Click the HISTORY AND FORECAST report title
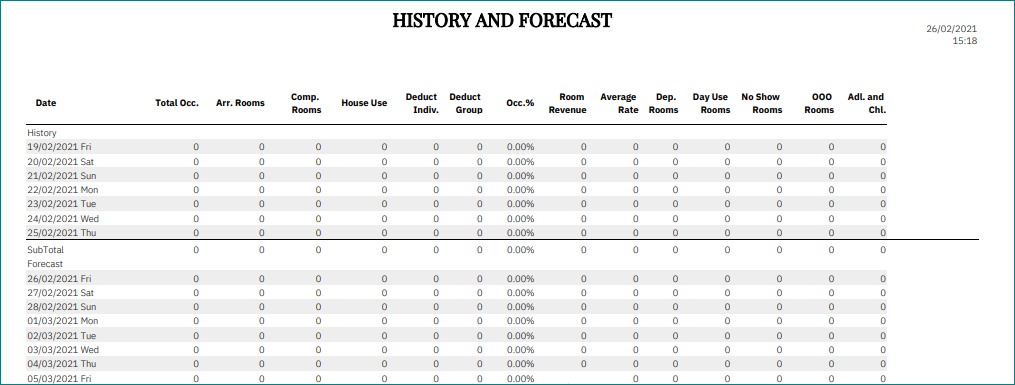 click(x=502, y=20)
